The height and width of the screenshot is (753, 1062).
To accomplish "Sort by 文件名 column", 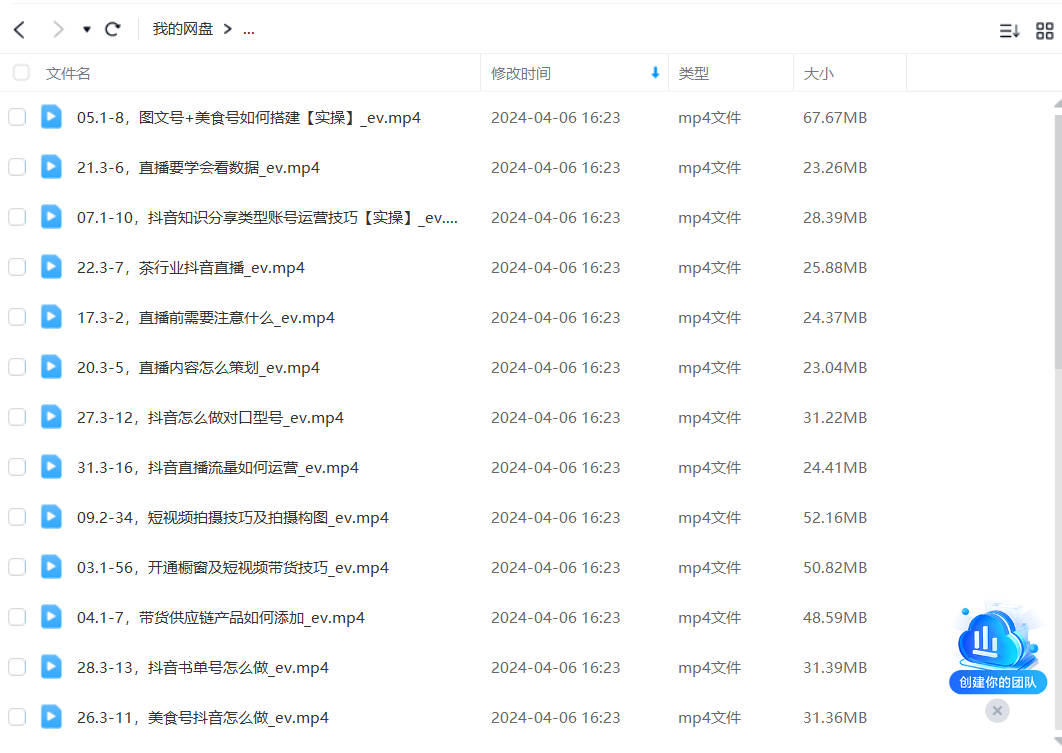I will [68, 73].
